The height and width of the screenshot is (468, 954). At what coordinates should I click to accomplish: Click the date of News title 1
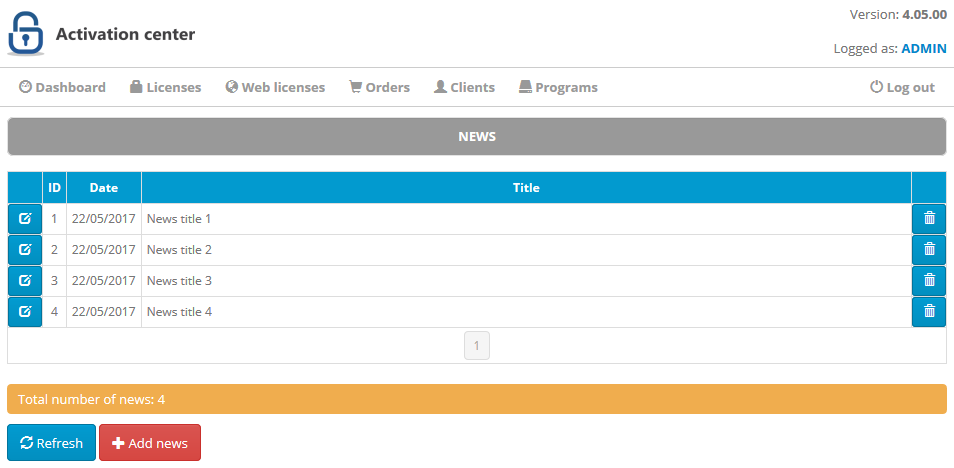[104, 218]
